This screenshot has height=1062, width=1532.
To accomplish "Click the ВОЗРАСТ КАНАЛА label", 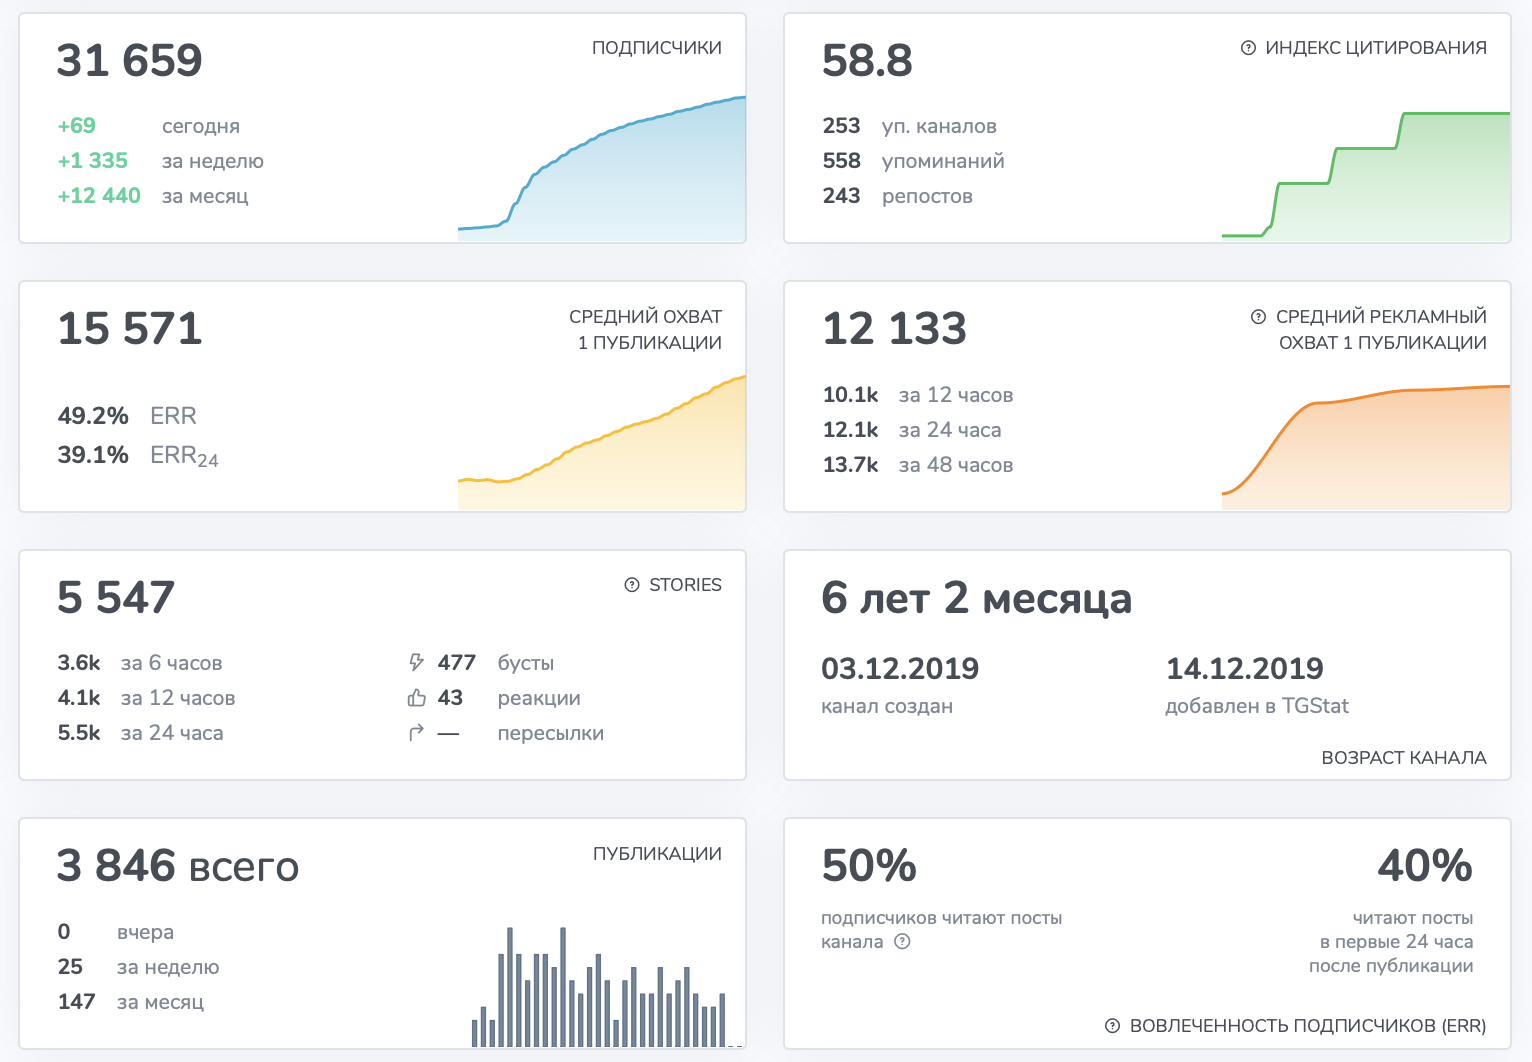I will tap(1403, 758).
